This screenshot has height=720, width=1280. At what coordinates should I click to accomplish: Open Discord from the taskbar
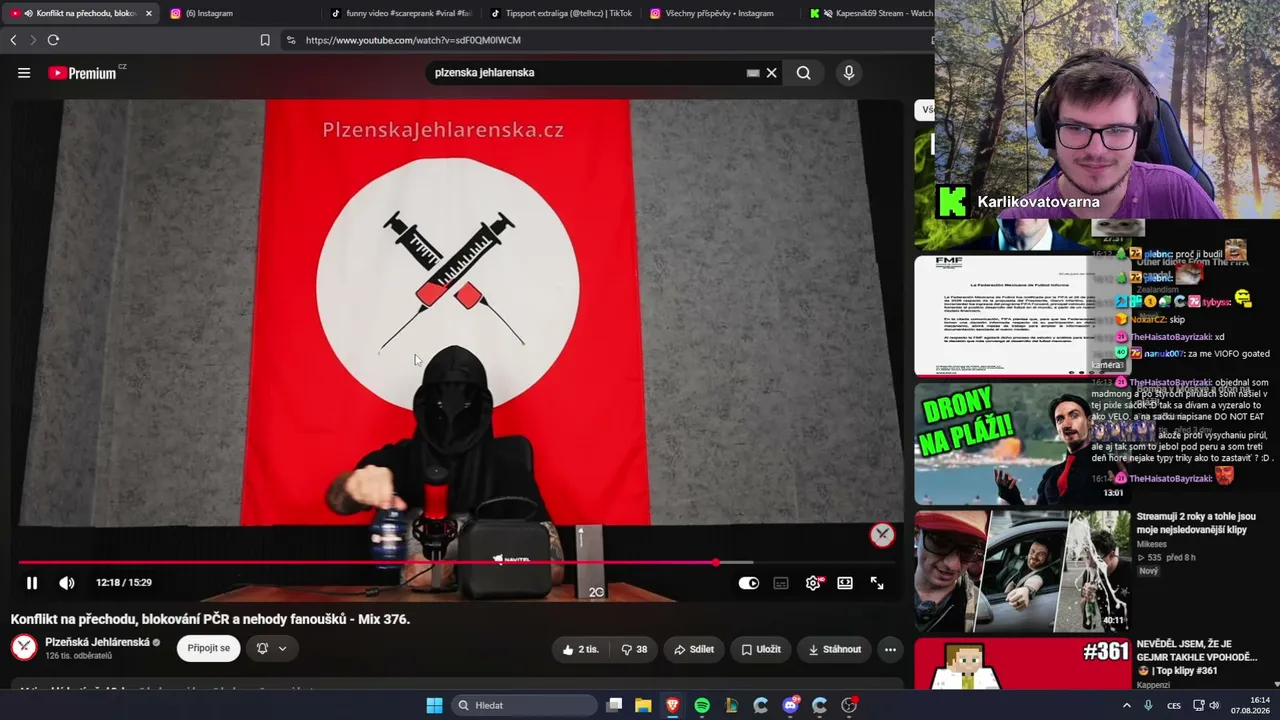pyautogui.click(x=790, y=705)
